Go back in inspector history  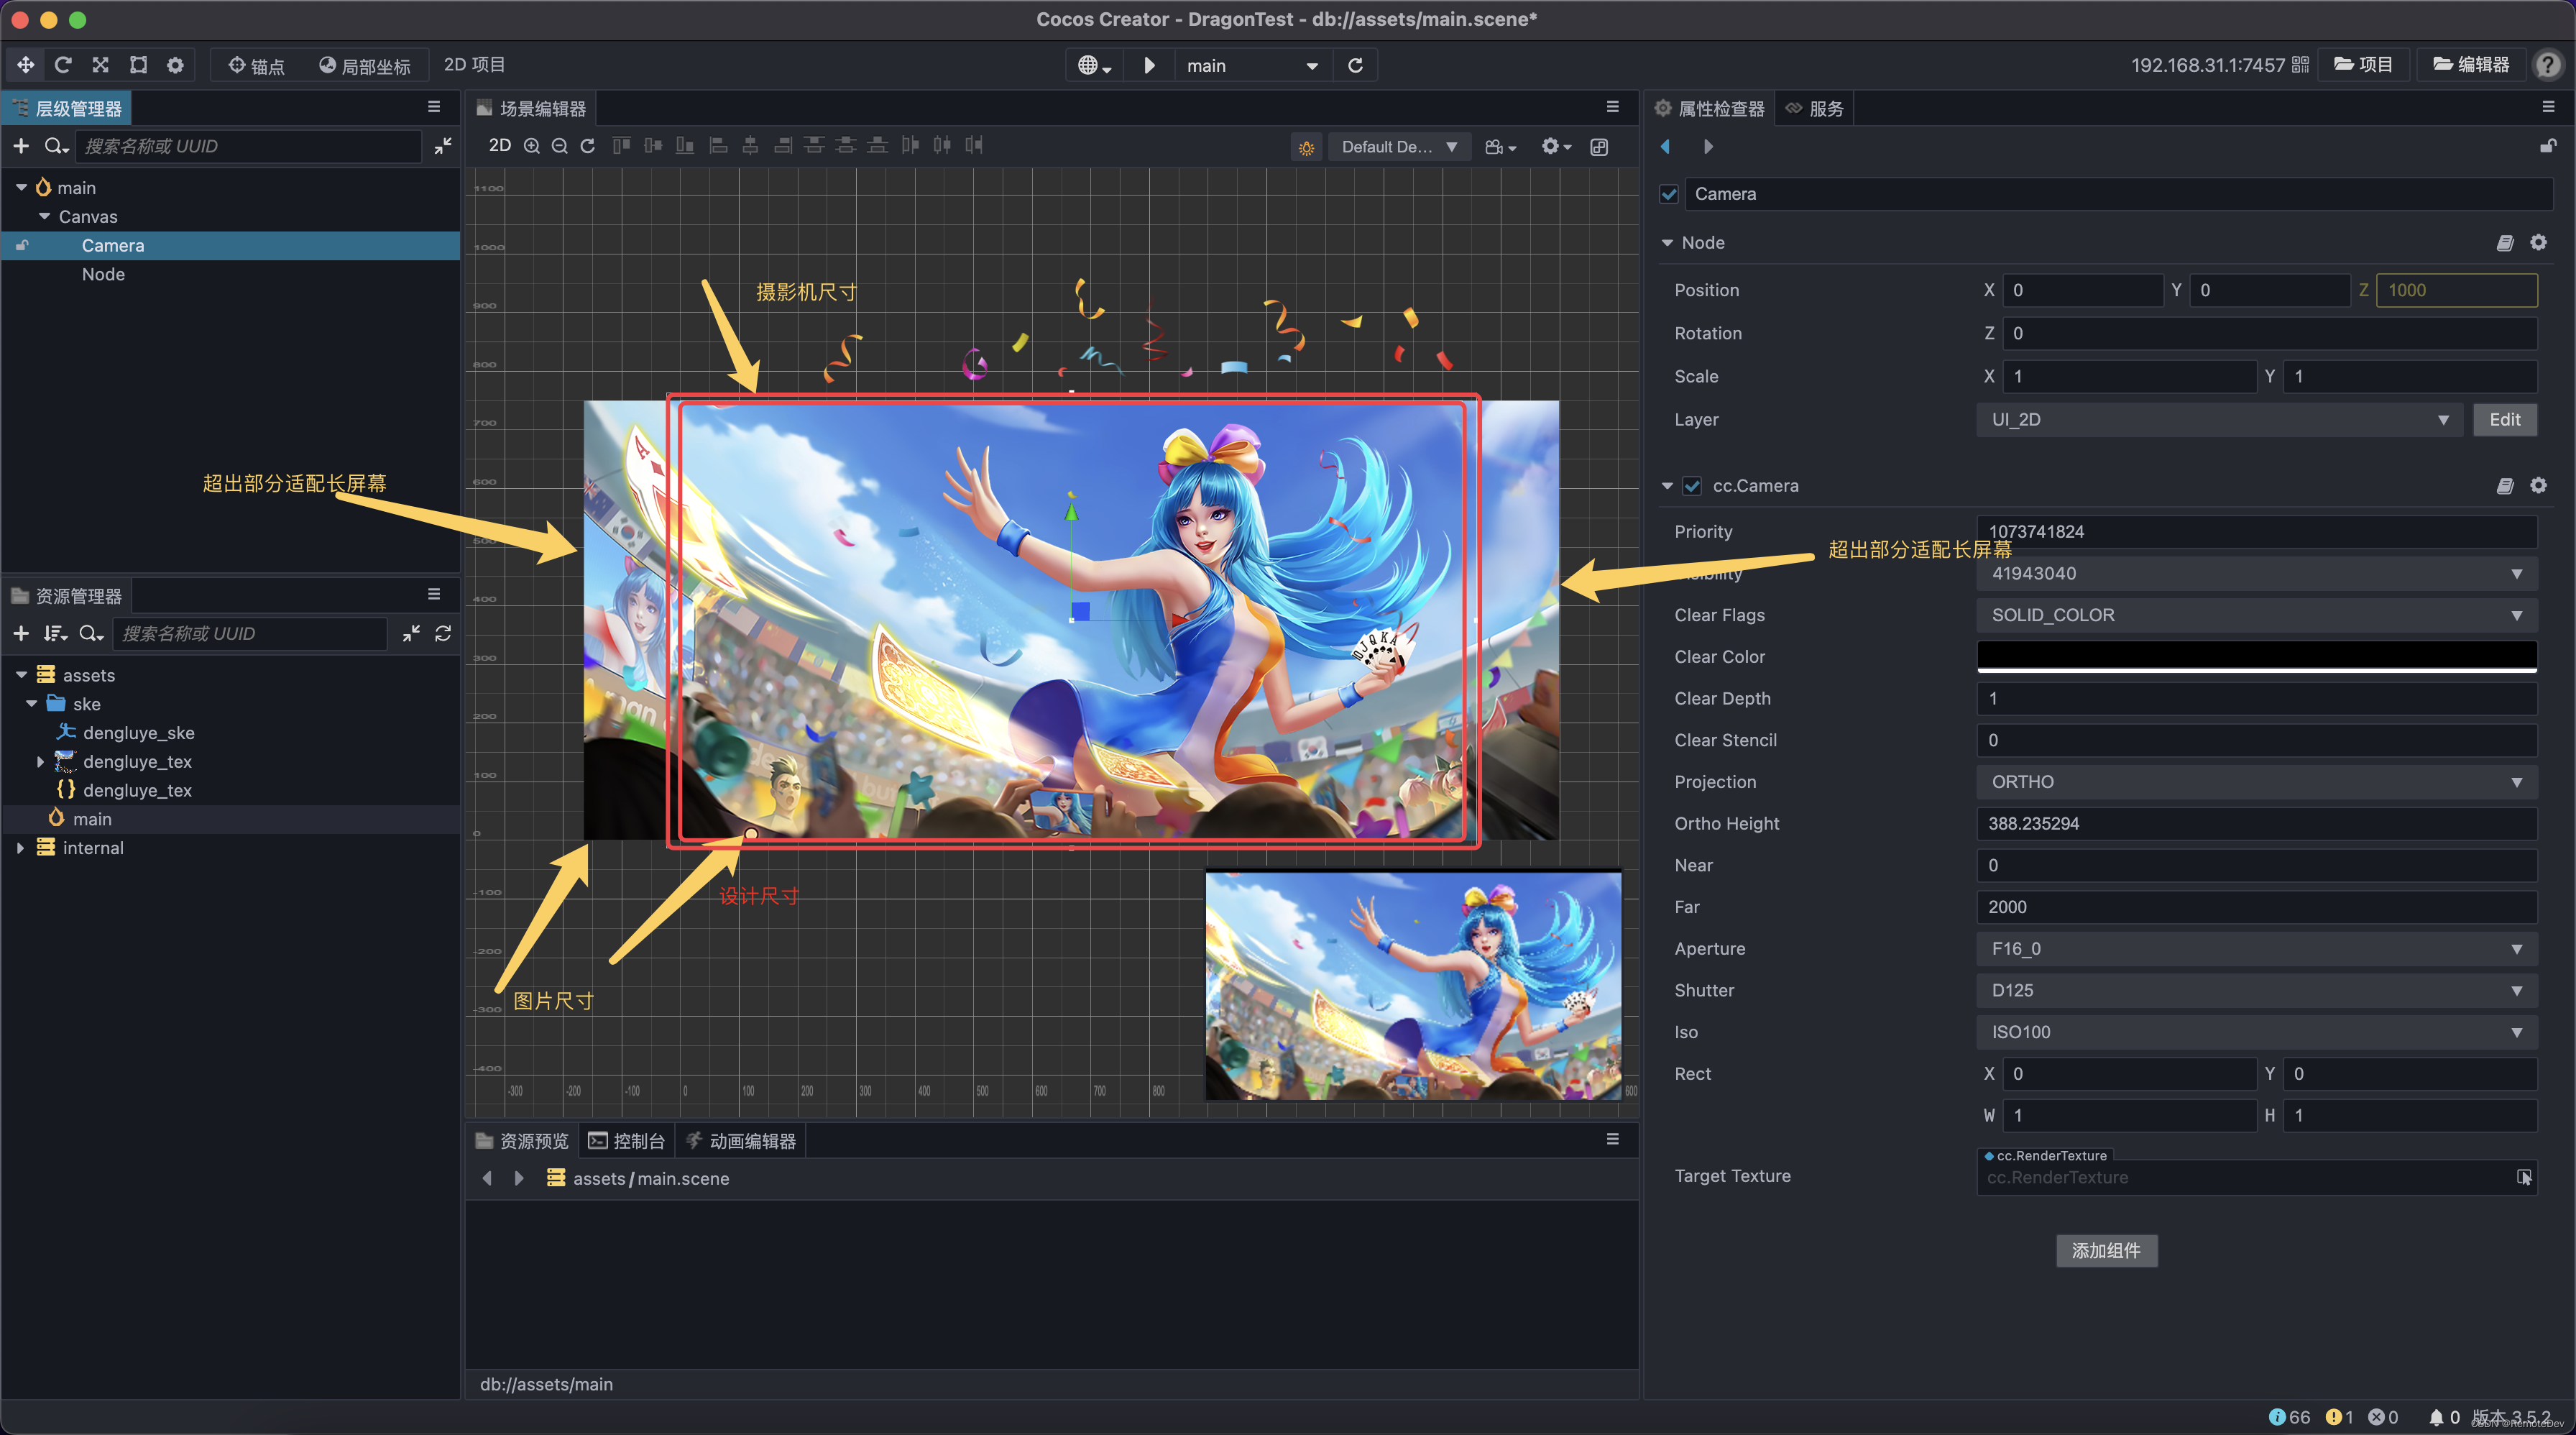point(1666,146)
